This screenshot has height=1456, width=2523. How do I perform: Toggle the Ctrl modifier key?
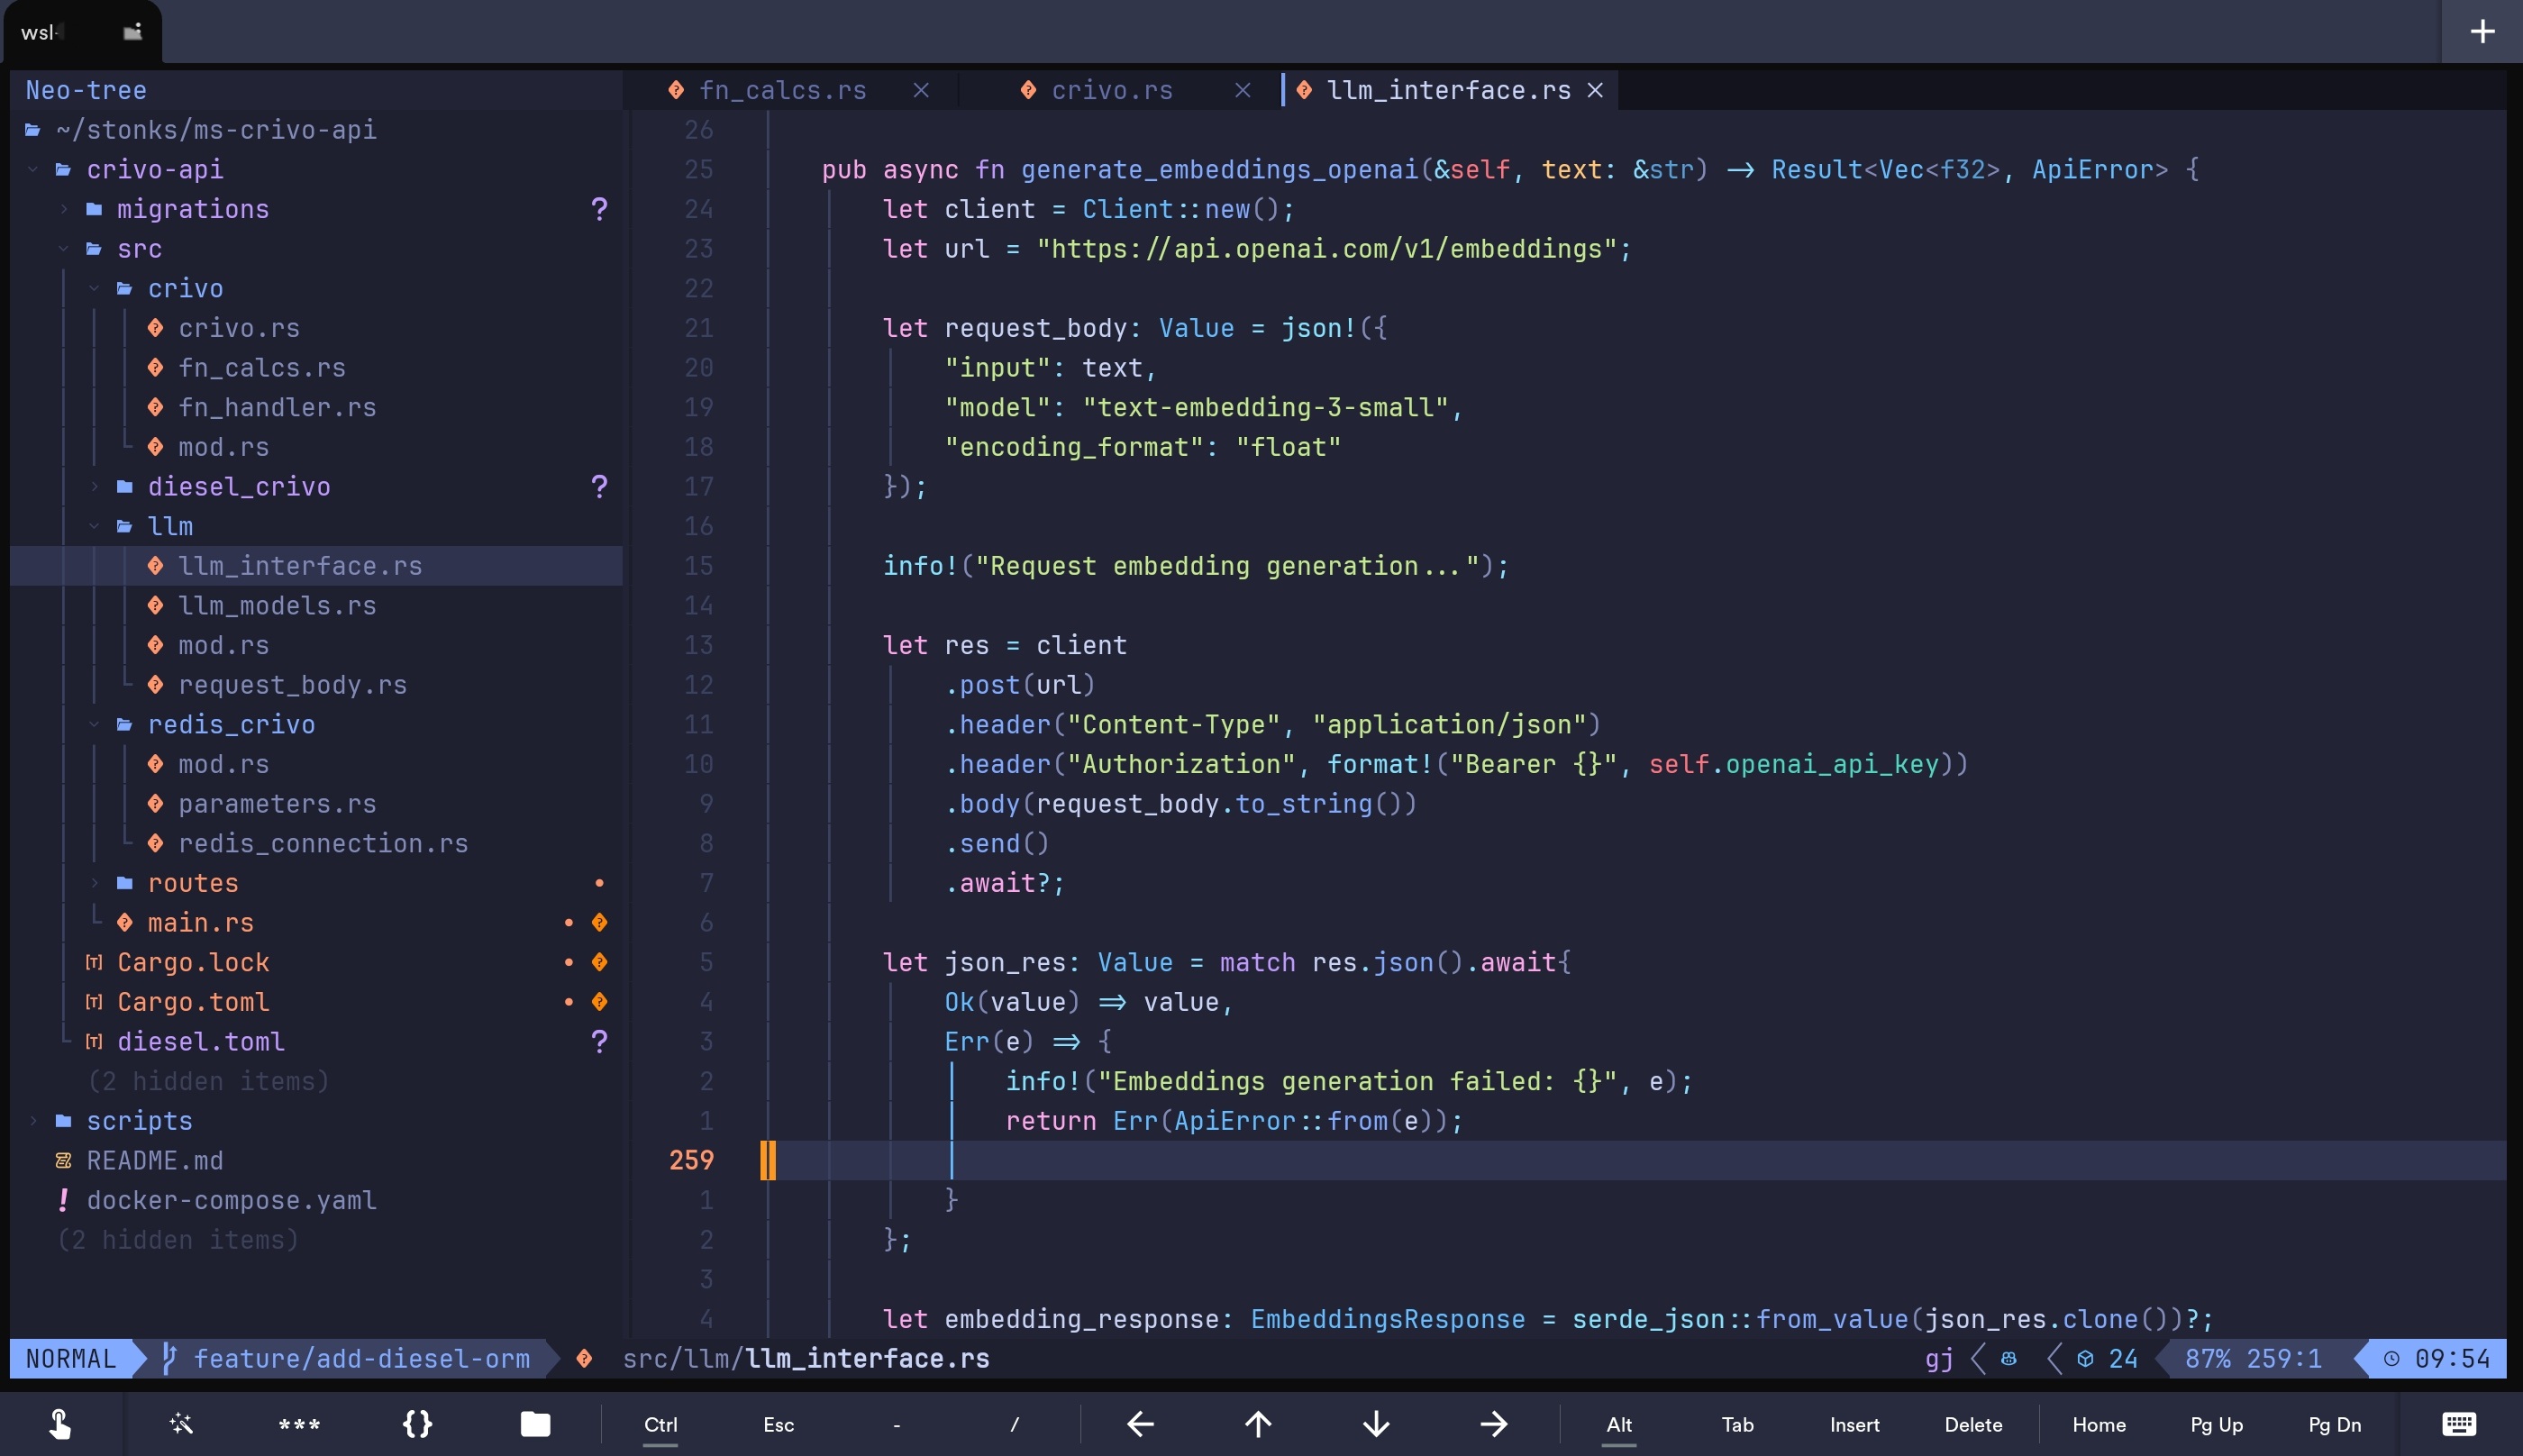(660, 1424)
